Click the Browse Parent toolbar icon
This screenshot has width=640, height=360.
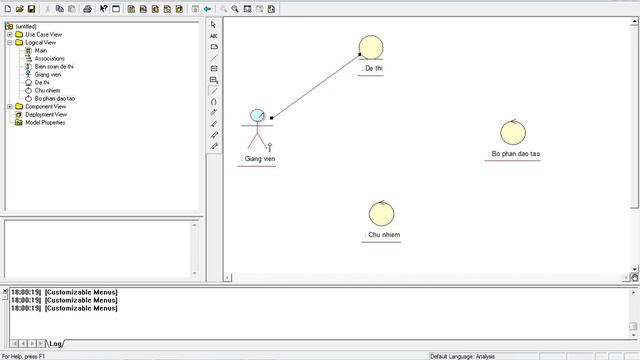(x=195, y=9)
